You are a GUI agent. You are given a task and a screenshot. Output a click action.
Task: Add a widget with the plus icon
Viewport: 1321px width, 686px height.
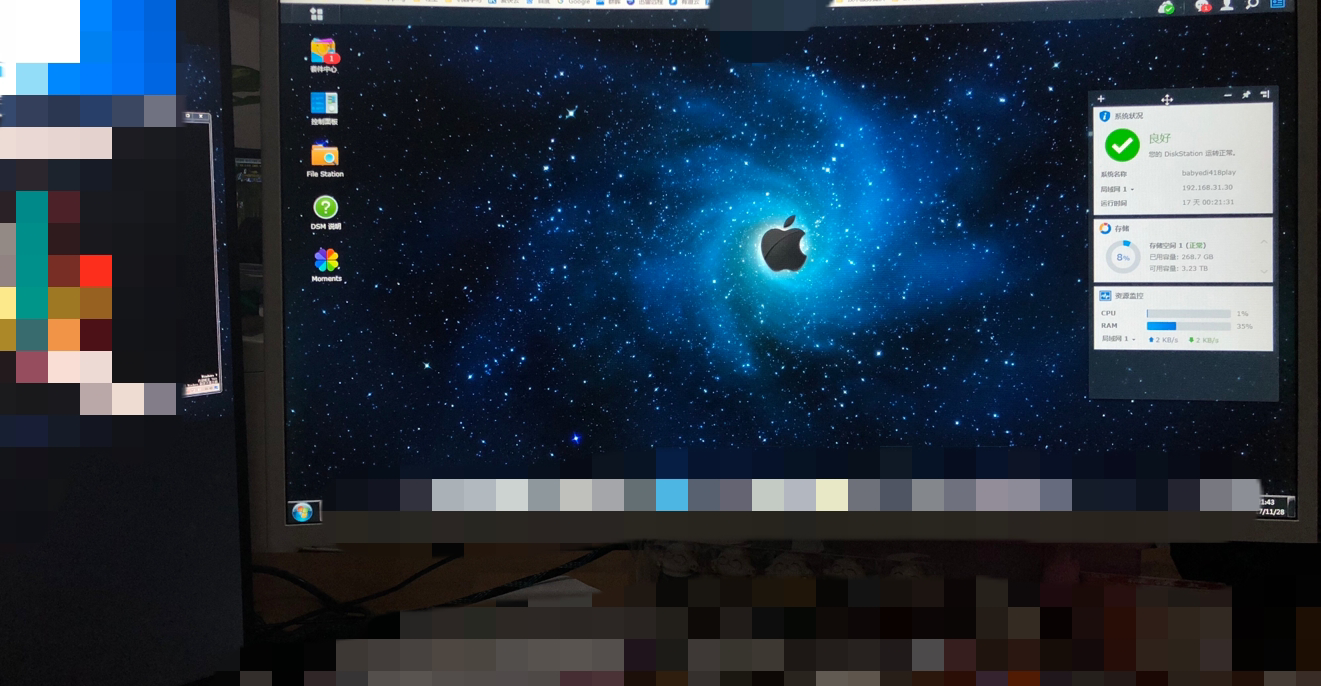click(x=1101, y=99)
